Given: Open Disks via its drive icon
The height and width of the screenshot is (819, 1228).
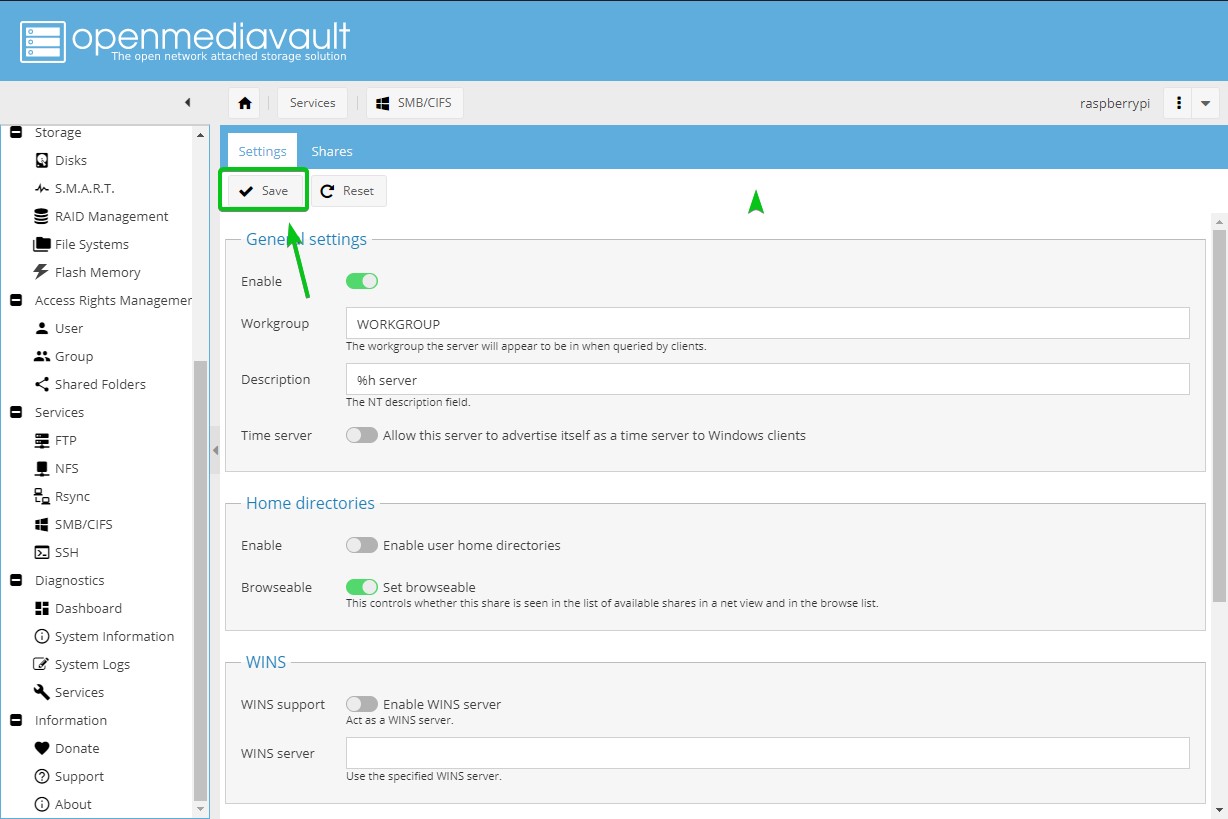Looking at the screenshot, I should (42, 160).
